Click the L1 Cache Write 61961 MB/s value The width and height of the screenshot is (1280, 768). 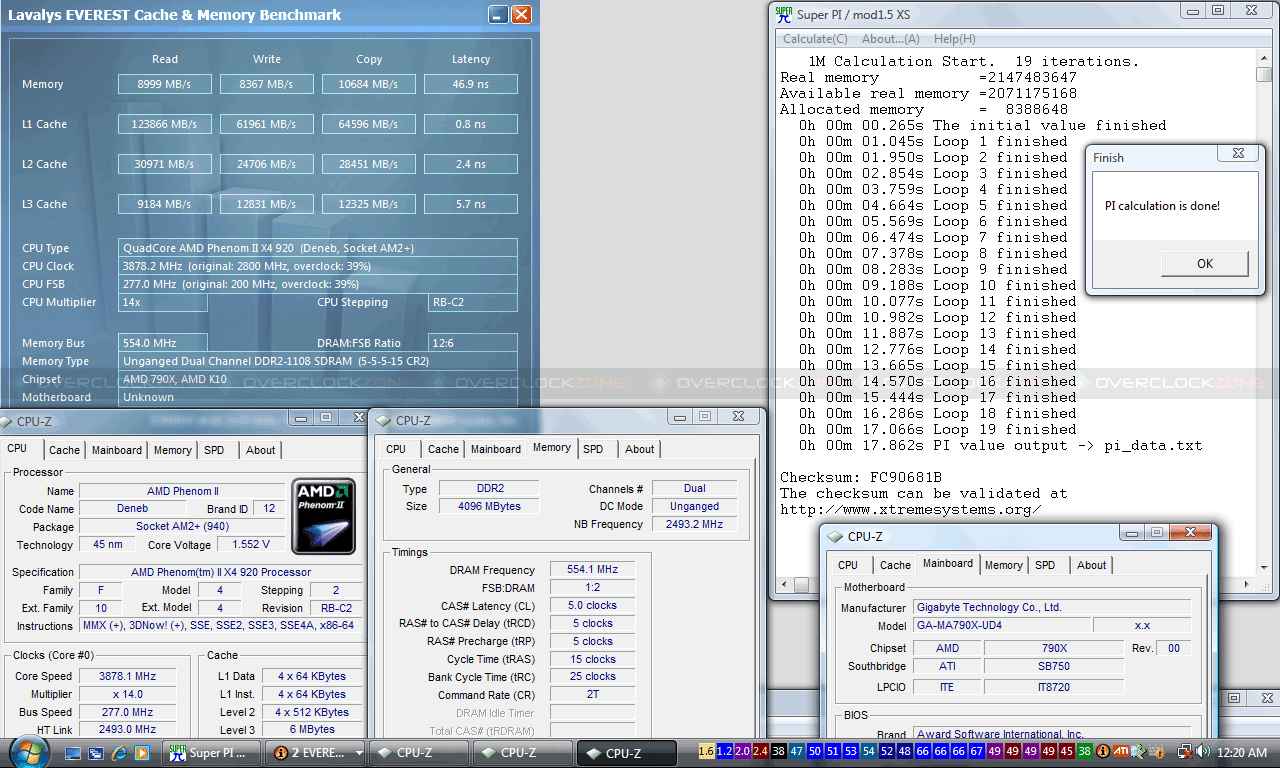(267, 124)
